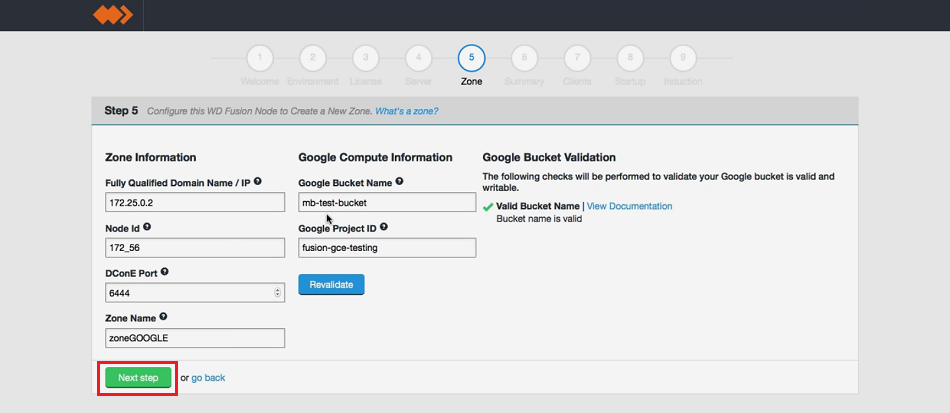Click the Revalidate button
The image size is (950, 413).
[331, 285]
